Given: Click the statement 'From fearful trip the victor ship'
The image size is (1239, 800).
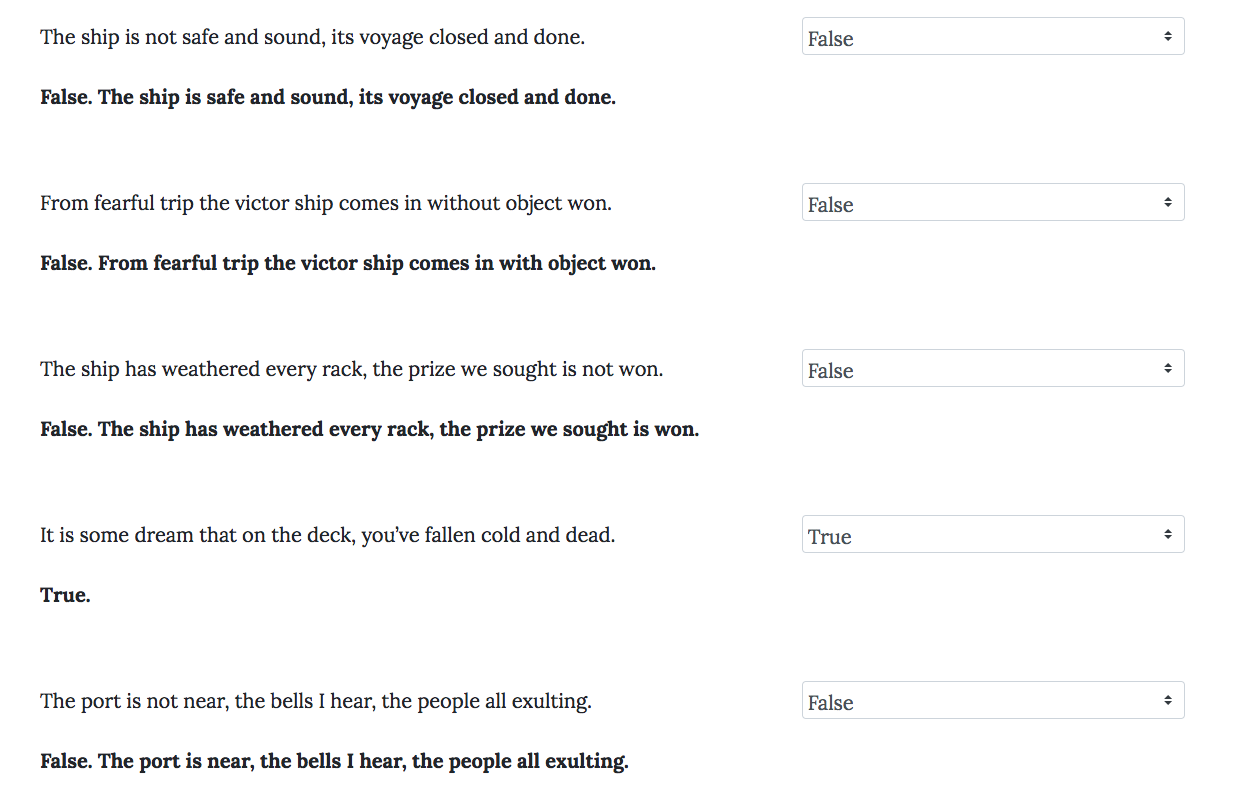Looking at the screenshot, I should [325, 204].
